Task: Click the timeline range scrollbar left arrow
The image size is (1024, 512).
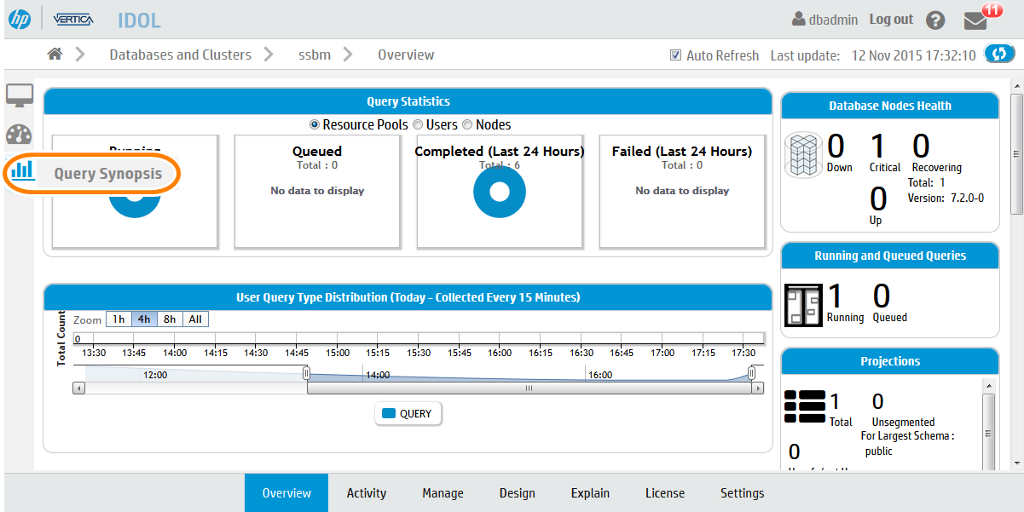Action: point(78,388)
